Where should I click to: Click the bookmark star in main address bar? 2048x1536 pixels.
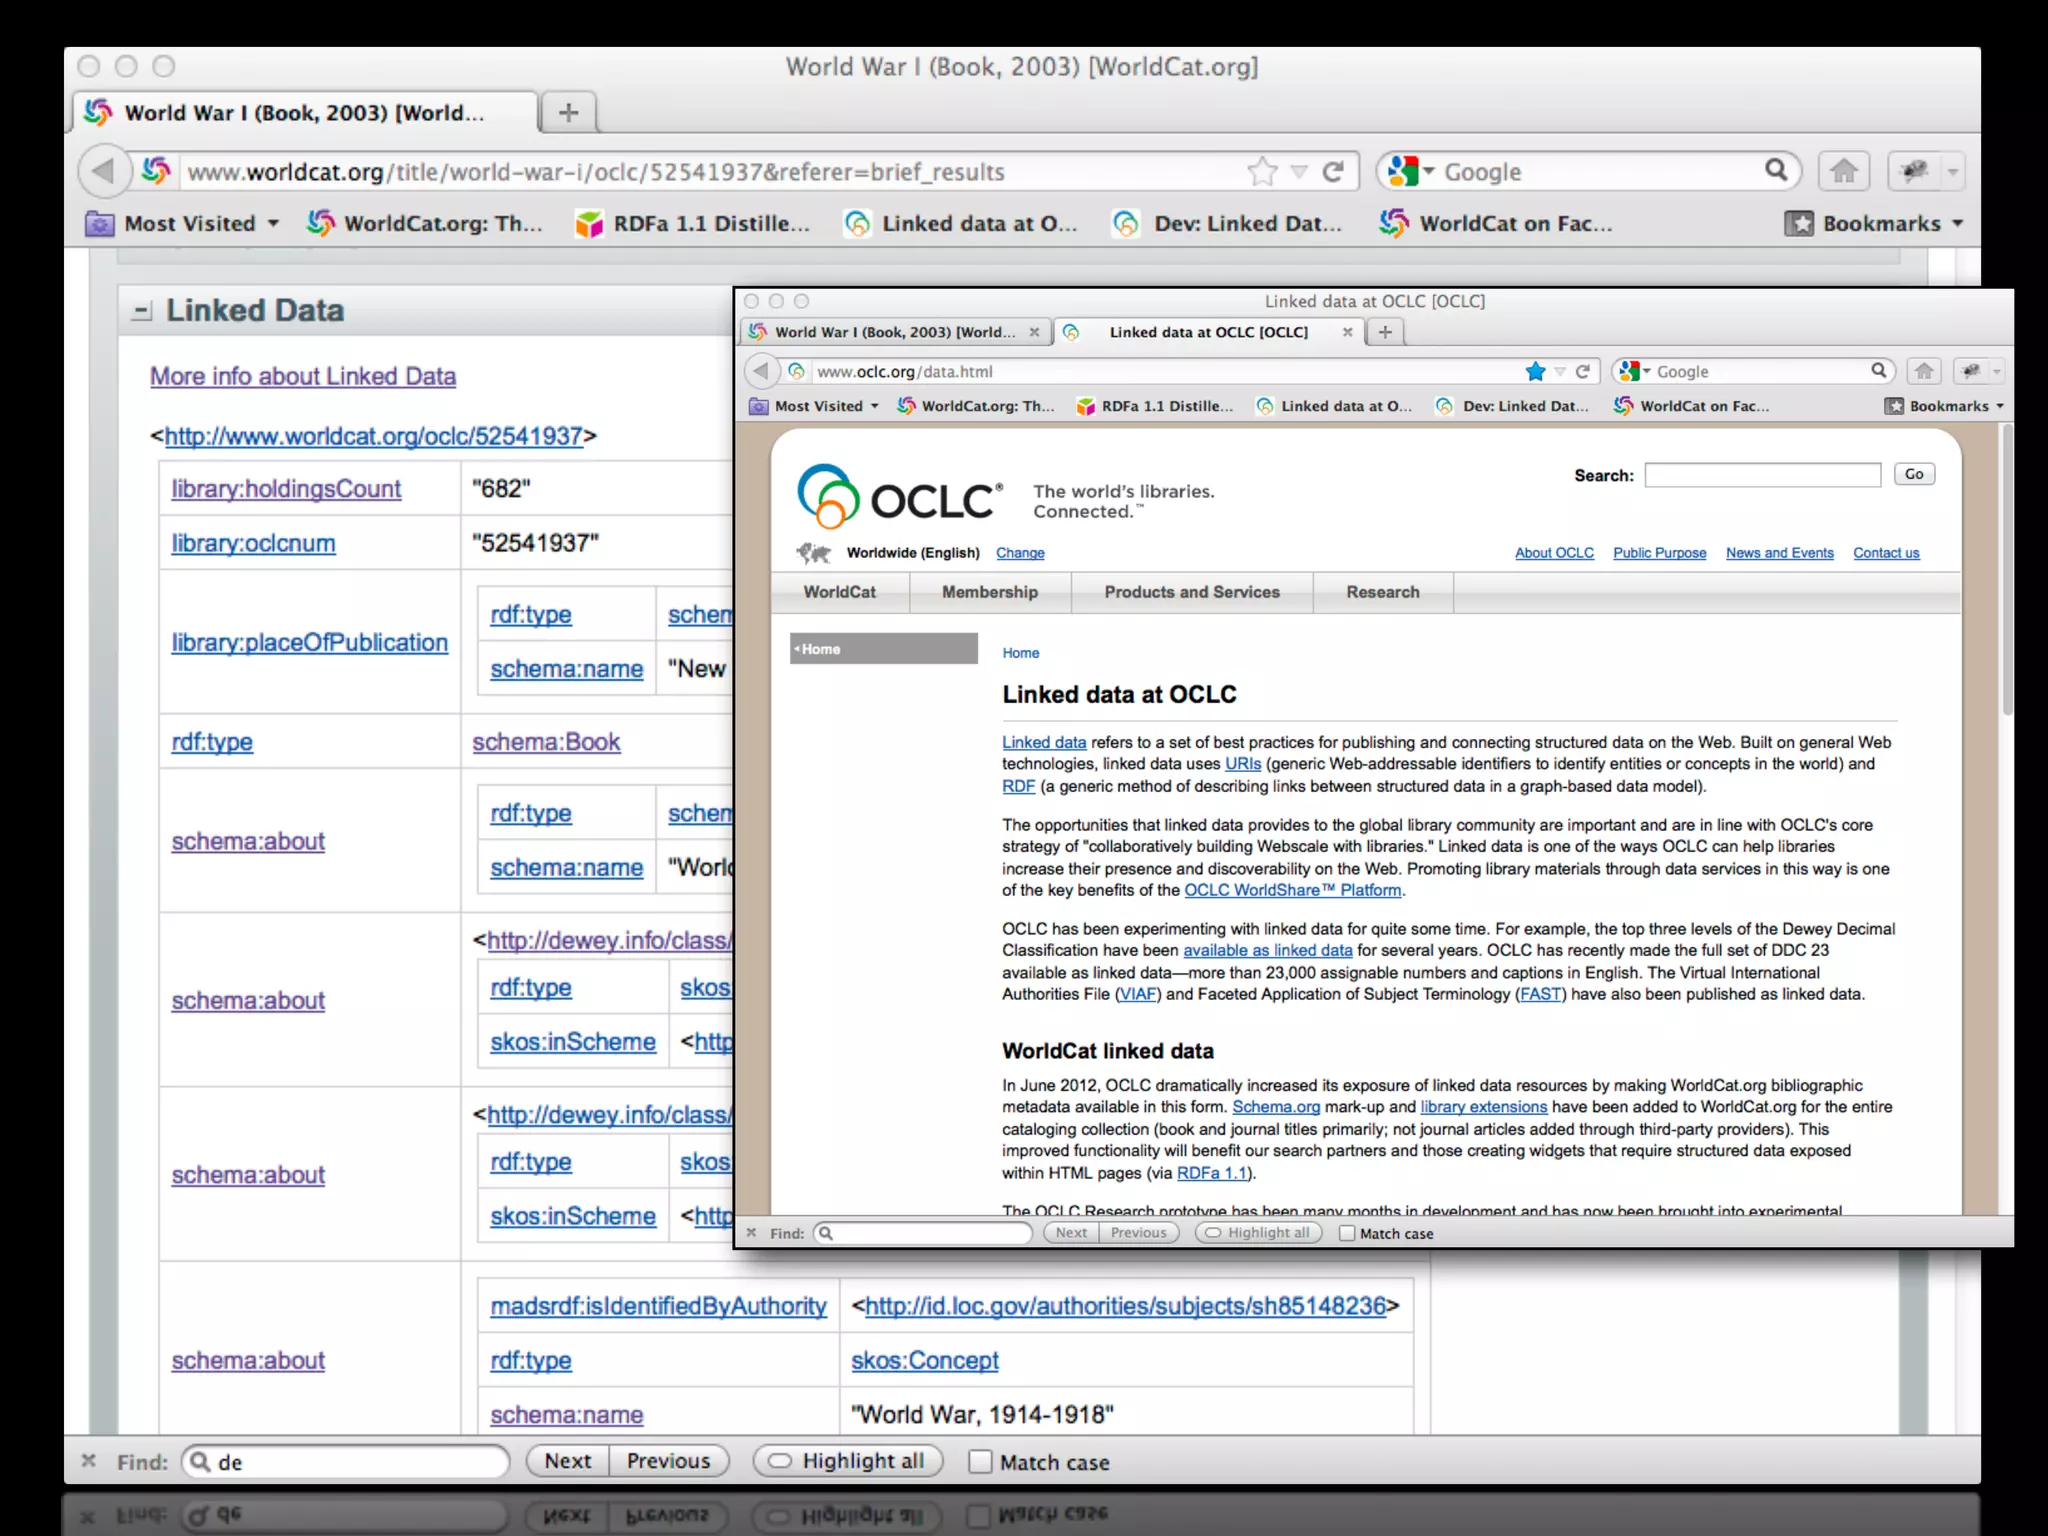pyautogui.click(x=1262, y=172)
